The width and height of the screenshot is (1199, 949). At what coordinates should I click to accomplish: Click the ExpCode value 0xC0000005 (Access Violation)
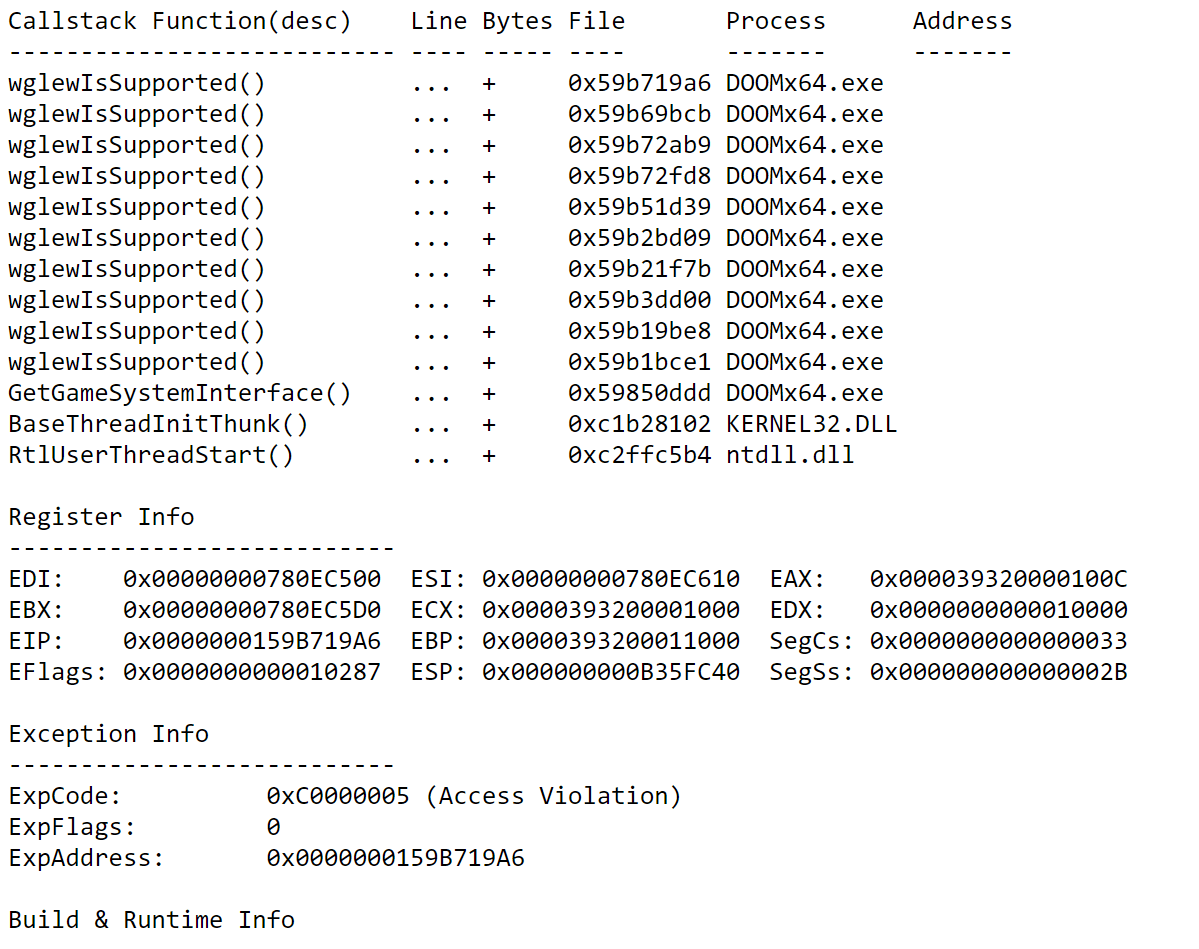(x=474, y=796)
